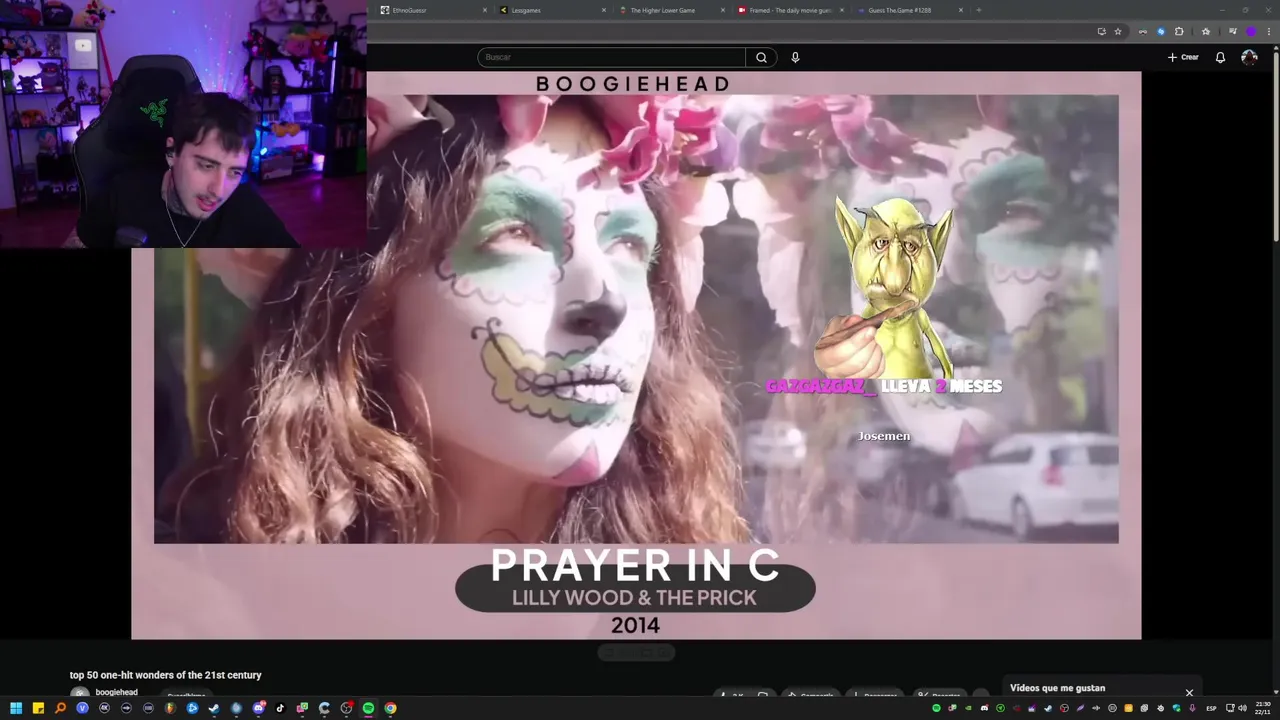The image size is (1280, 720).
Task: Open Discord from the taskbar
Action: pos(259,708)
